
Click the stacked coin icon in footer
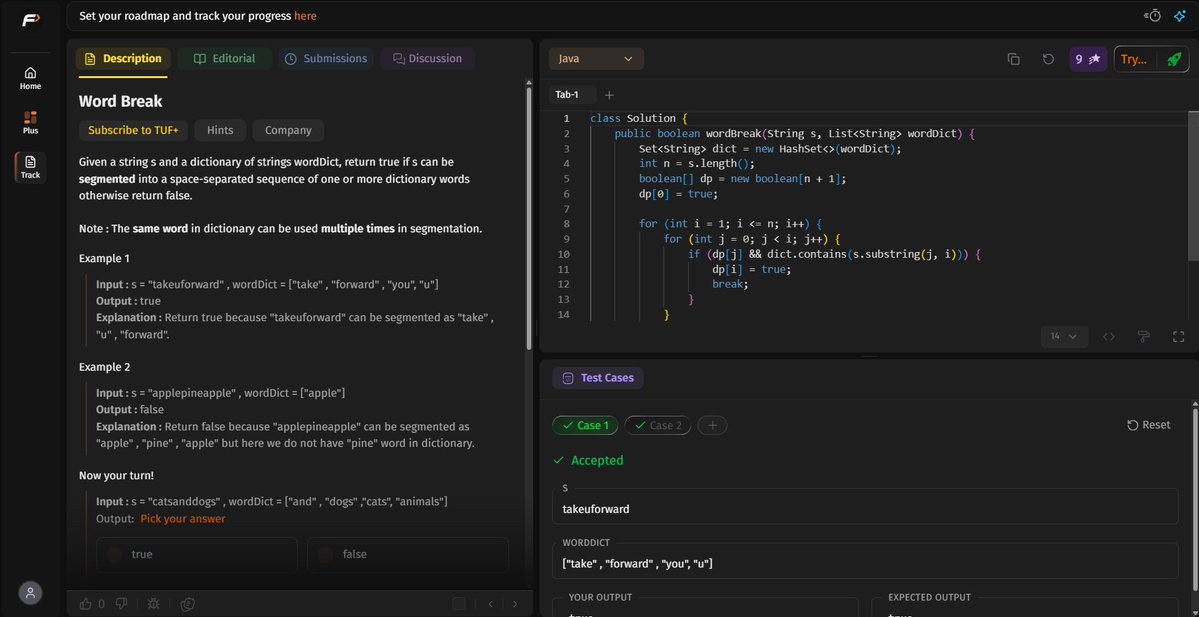(187, 604)
